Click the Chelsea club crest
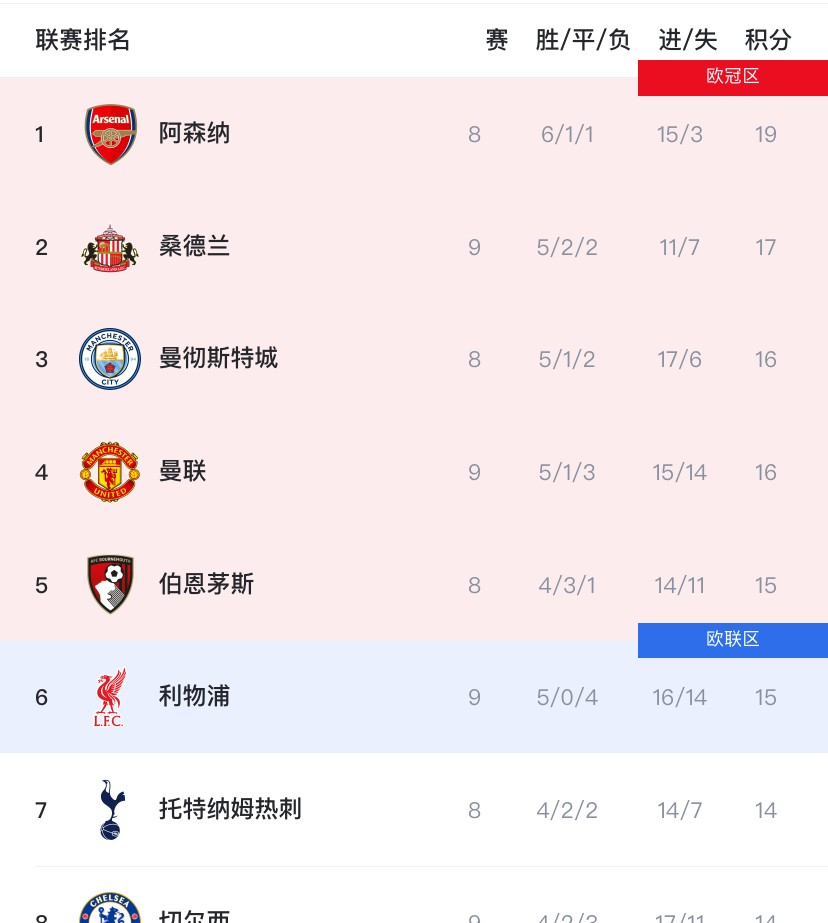828x923 pixels. pos(110,910)
